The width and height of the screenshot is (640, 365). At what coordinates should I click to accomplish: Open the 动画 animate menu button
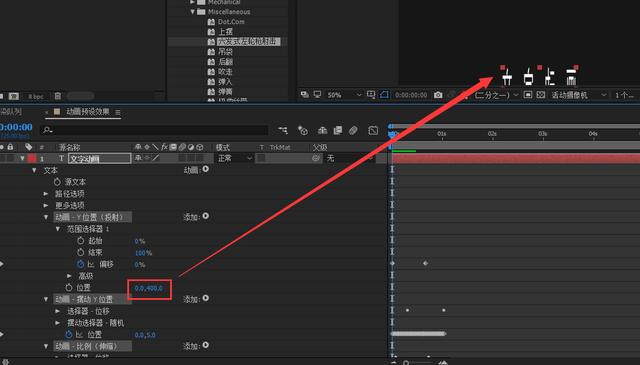tap(206, 169)
